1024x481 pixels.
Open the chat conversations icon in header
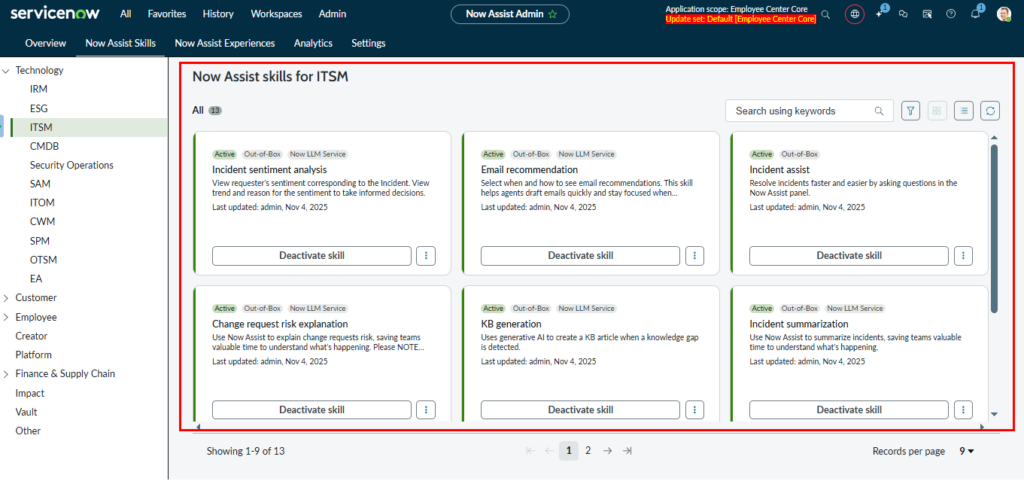pos(903,14)
